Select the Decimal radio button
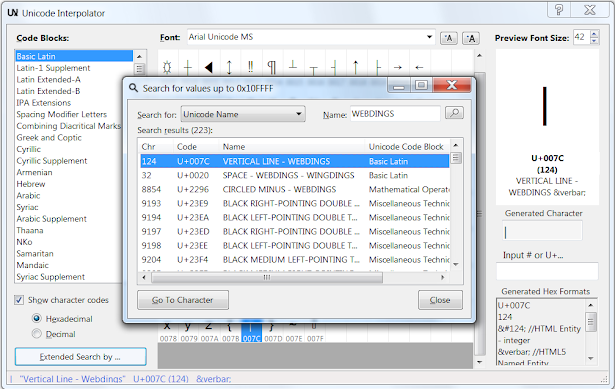 36,334
